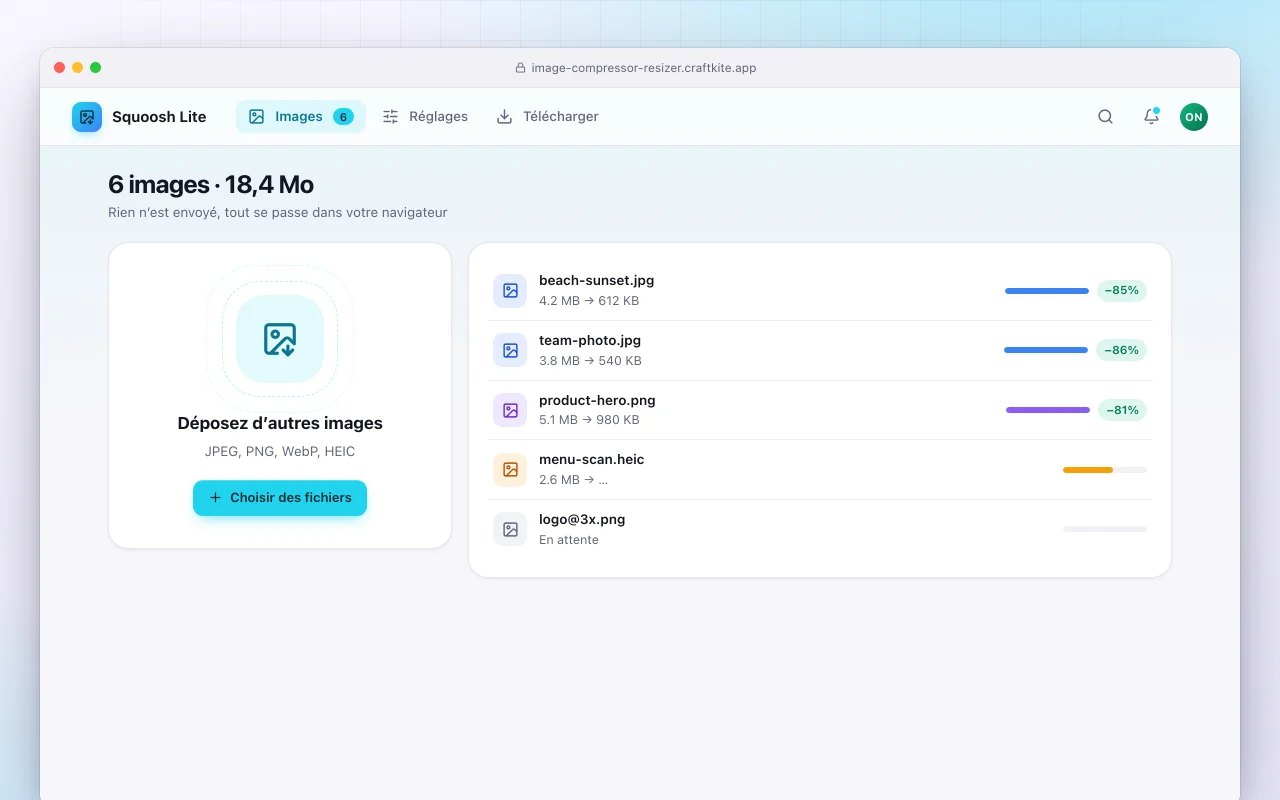The width and height of the screenshot is (1280, 800).
Task: Click the "Déposez d'autres images" text
Action: pyautogui.click(x=280, y=423)
